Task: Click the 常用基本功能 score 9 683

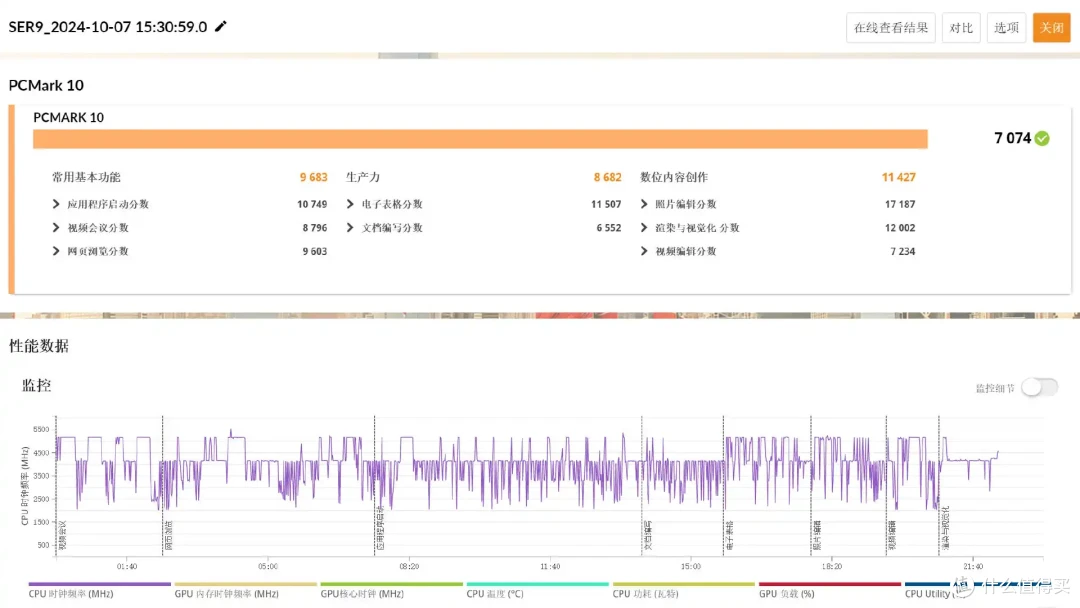Action: (313, 177)
